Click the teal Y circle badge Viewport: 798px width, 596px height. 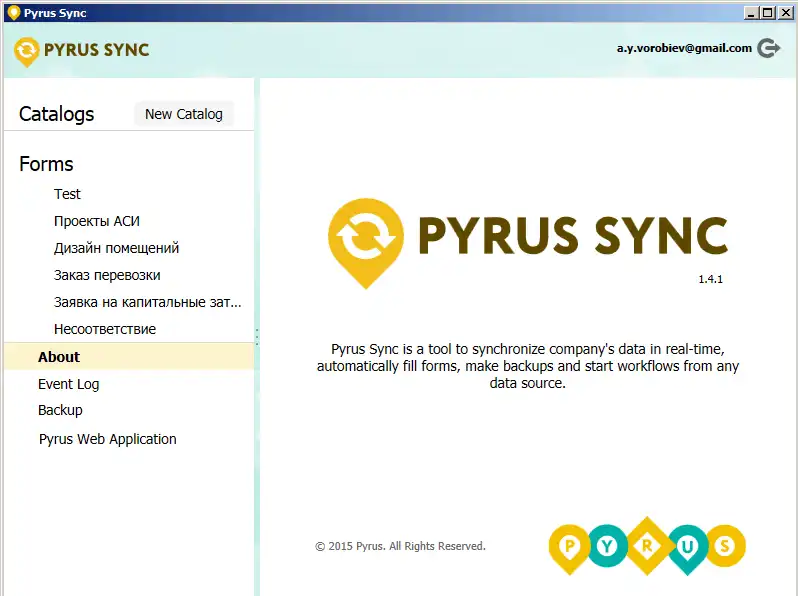[607, 546]
